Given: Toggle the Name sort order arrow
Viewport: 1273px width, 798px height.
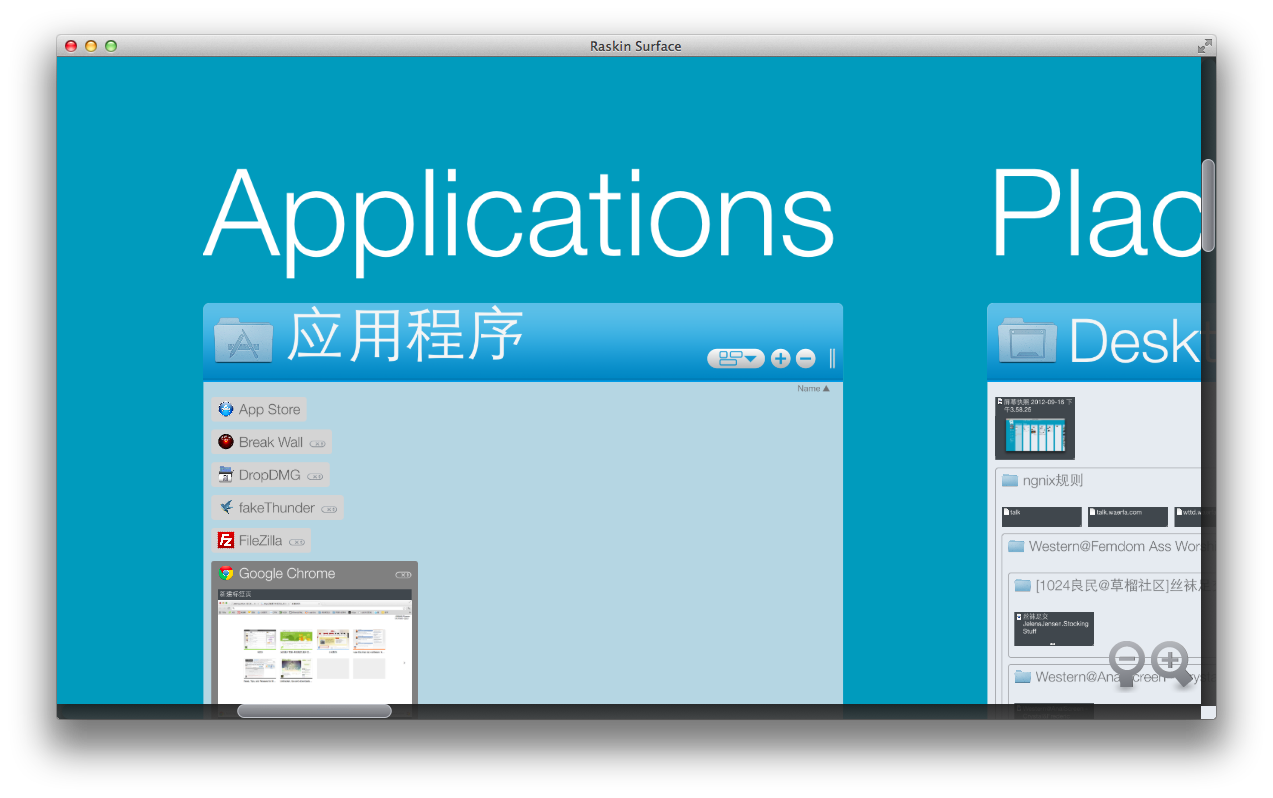Looking at the screenshot, I should pyautogui.click(x=826, y=389).
